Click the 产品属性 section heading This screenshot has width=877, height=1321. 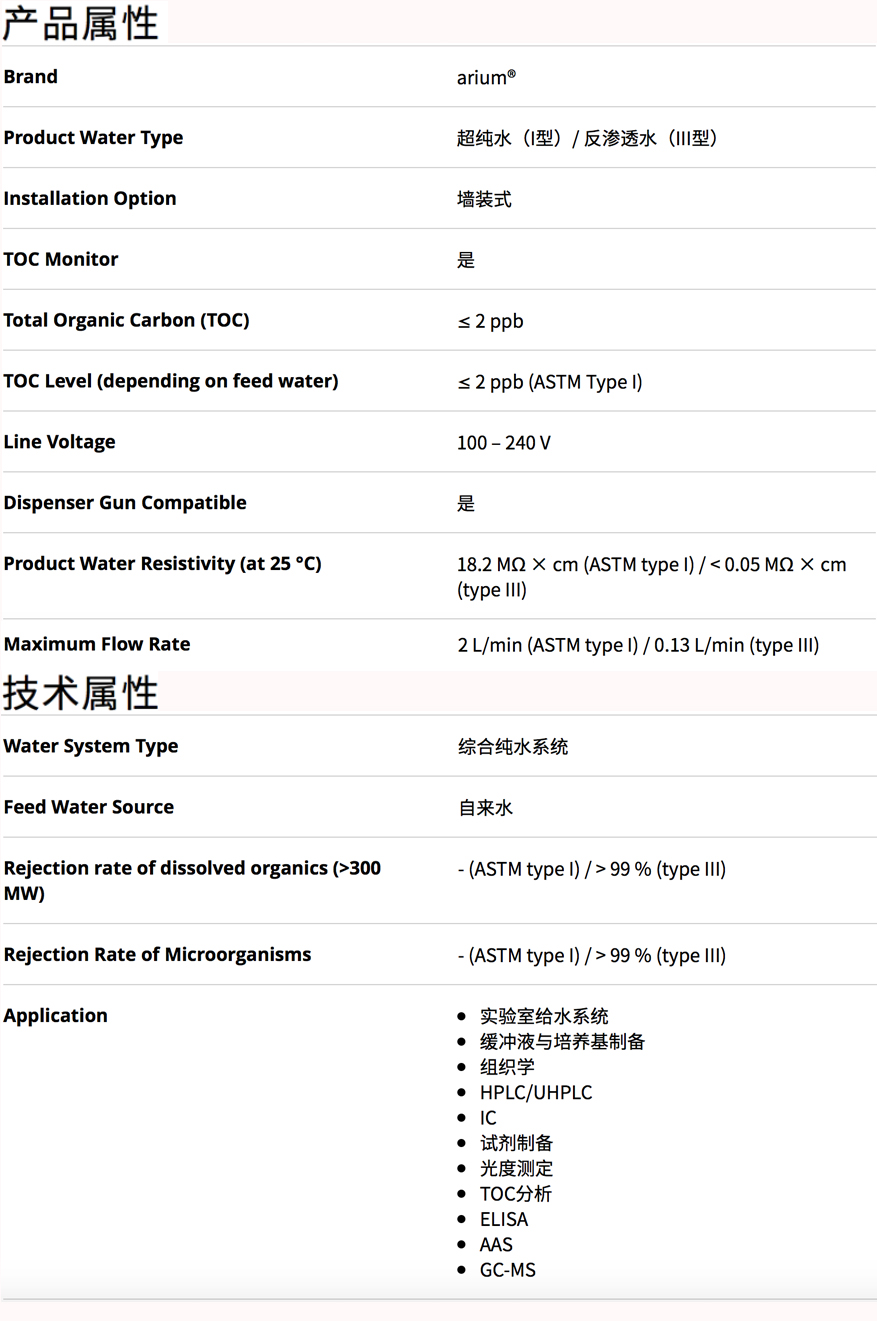pyautogui.click(x=80, y=23)
